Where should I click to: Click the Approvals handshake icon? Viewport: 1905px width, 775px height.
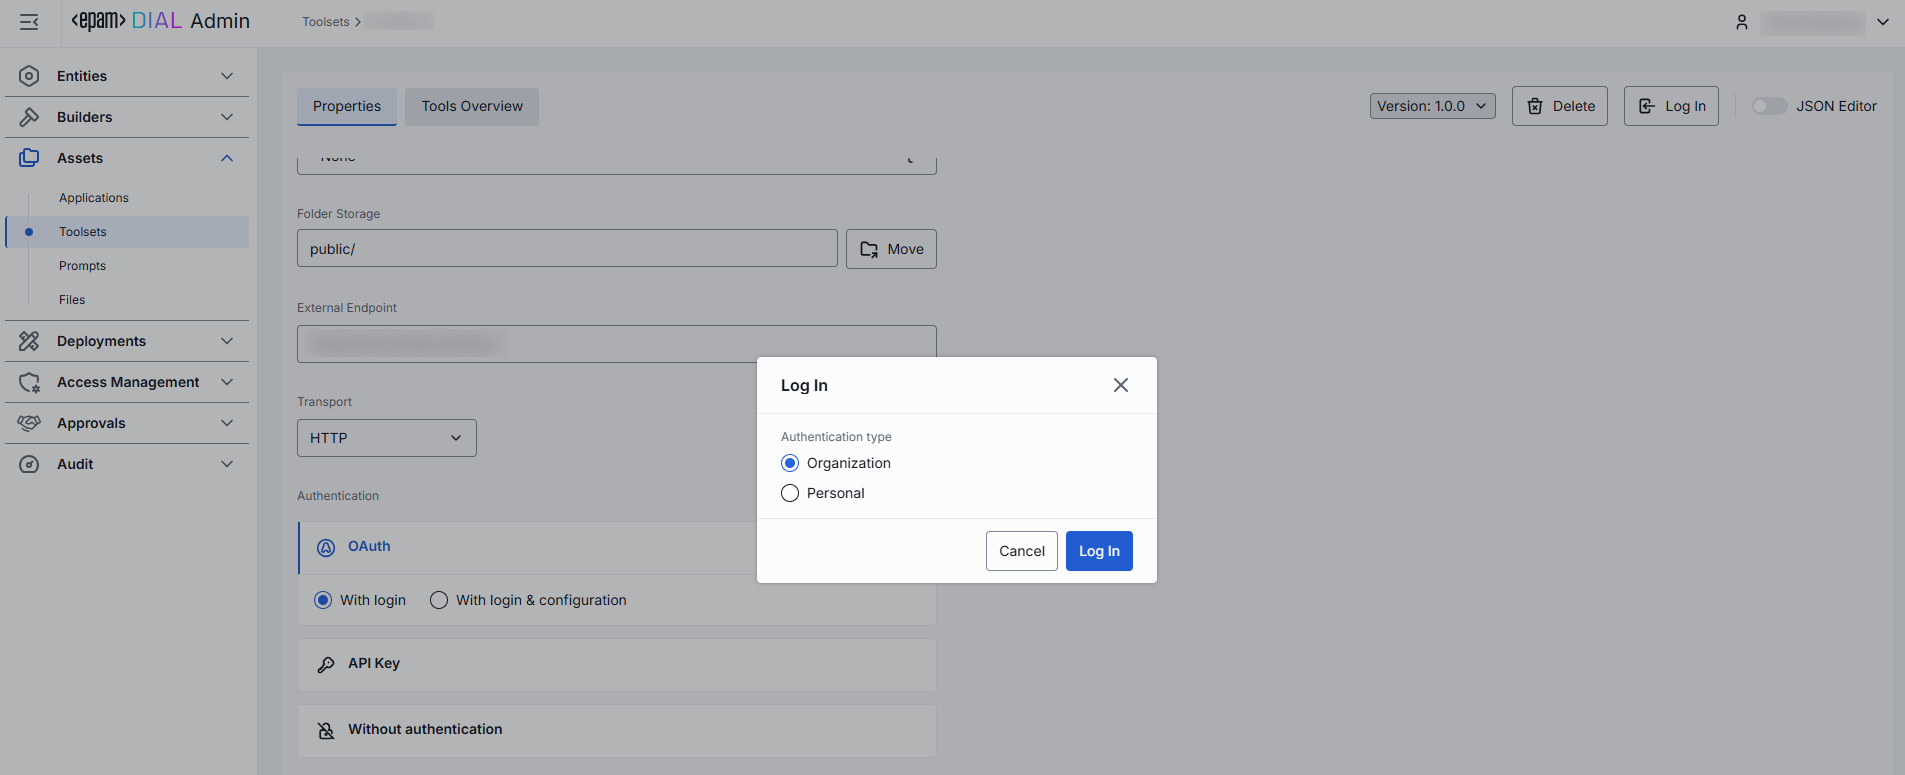[x=29, y=423]
